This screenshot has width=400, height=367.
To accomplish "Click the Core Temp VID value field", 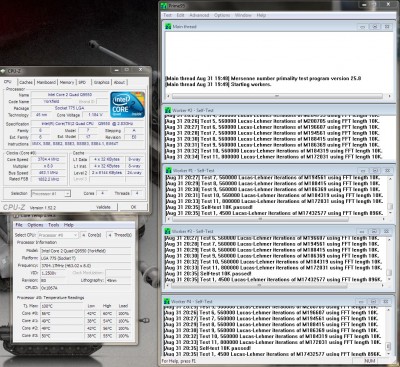I will pyautogui.click(x=53, y=273).
